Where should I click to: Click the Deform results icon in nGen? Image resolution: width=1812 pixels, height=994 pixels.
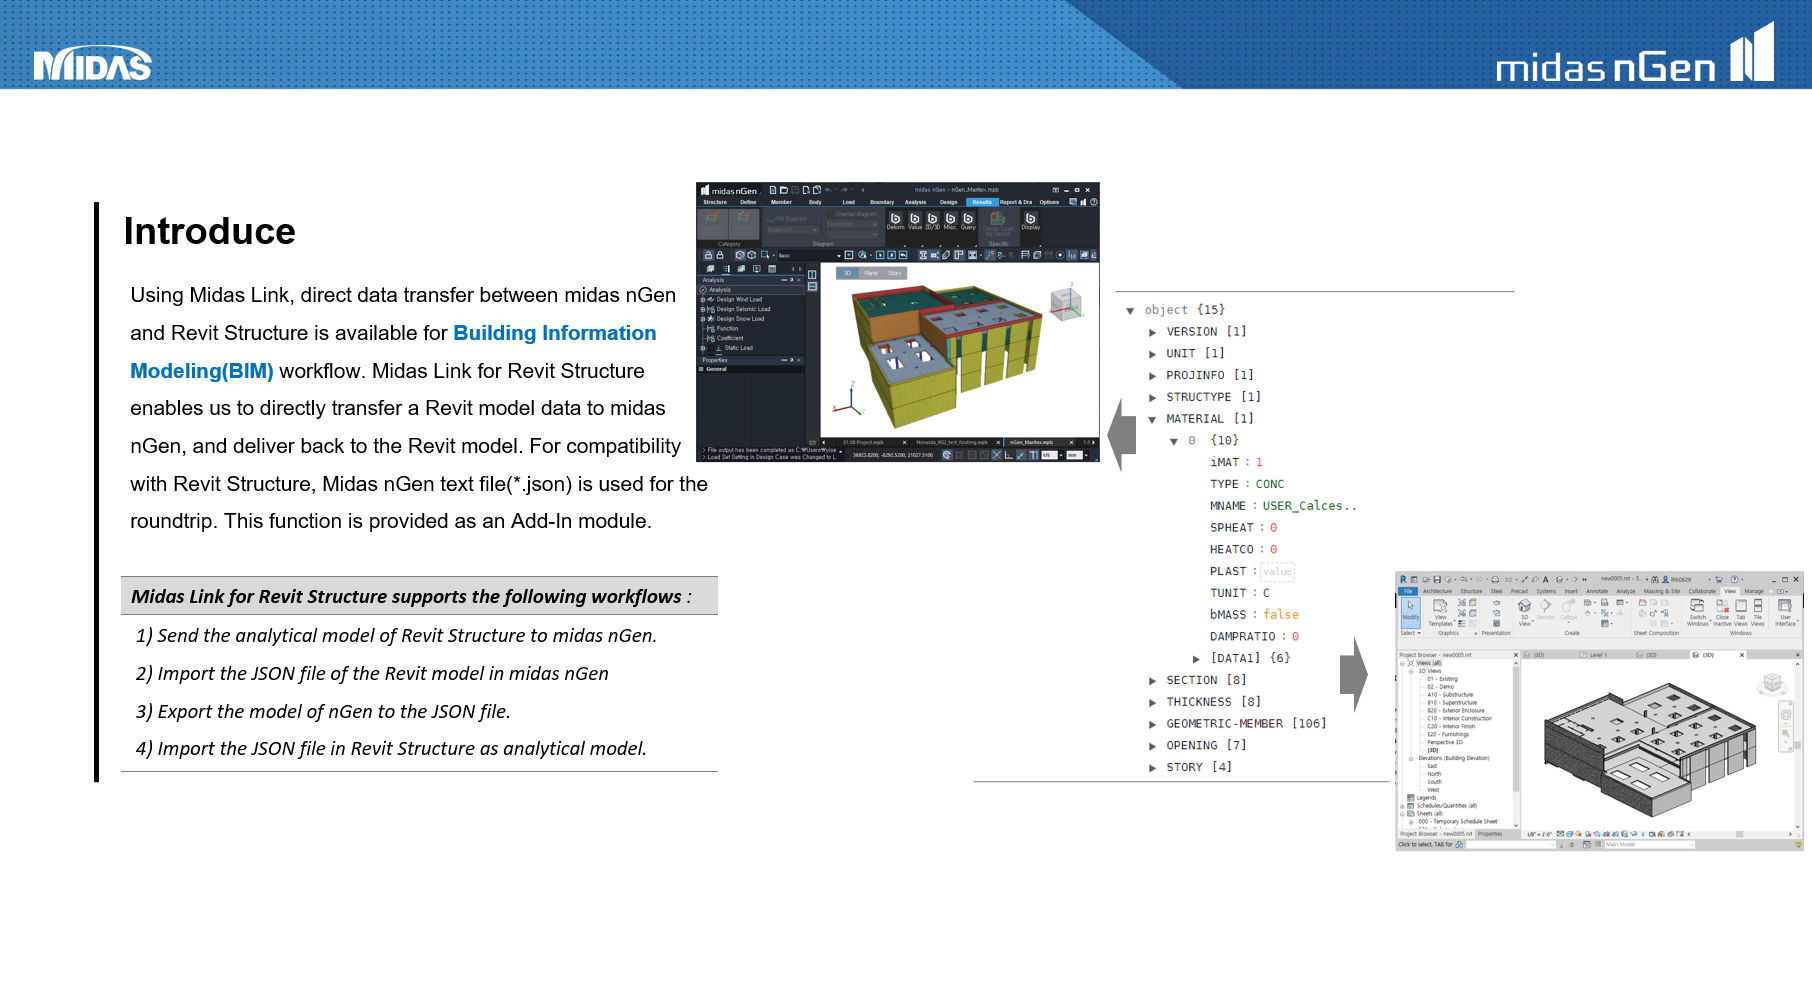pos(895,220)
